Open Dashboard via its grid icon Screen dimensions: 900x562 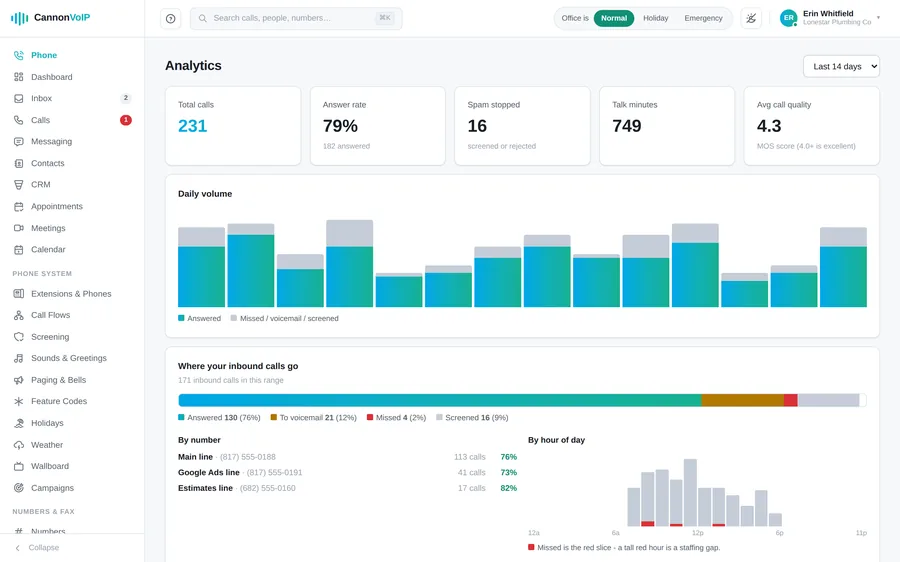click(x=19, y=77)
